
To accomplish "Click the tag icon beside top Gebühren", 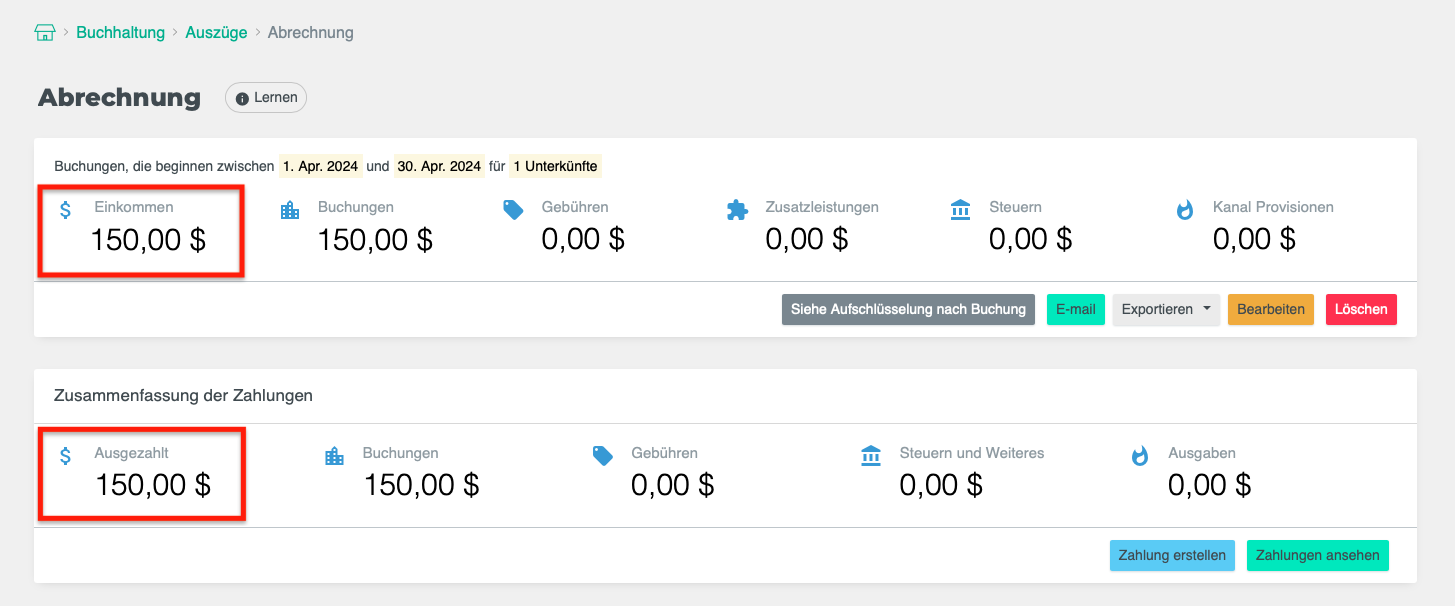I will click(513, 210).
